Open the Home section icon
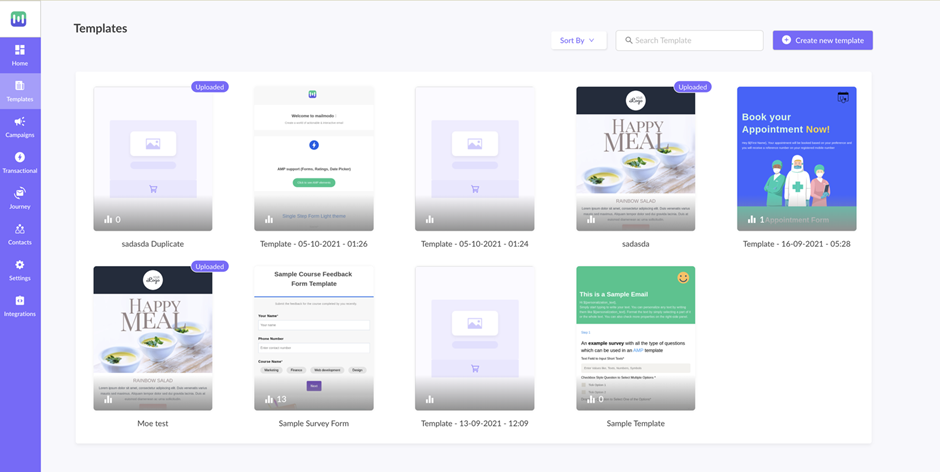The height and width of the screenshot is (472, 940). pos(20,50)
